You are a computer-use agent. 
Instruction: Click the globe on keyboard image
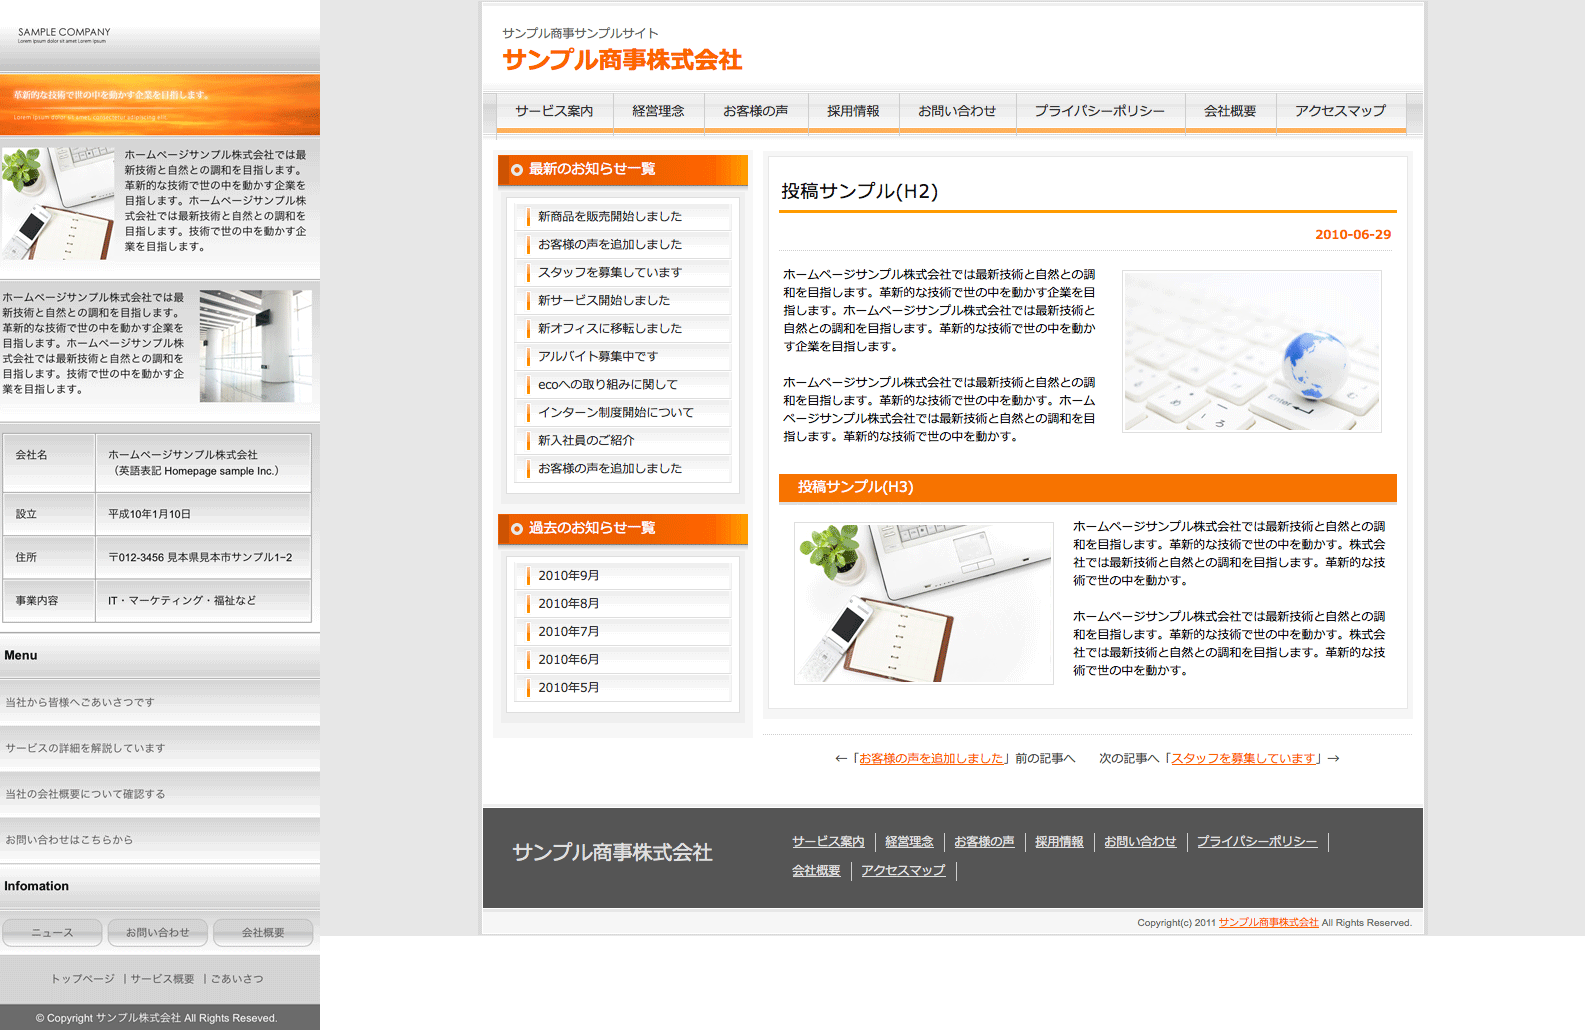(x=1251, y=351)
